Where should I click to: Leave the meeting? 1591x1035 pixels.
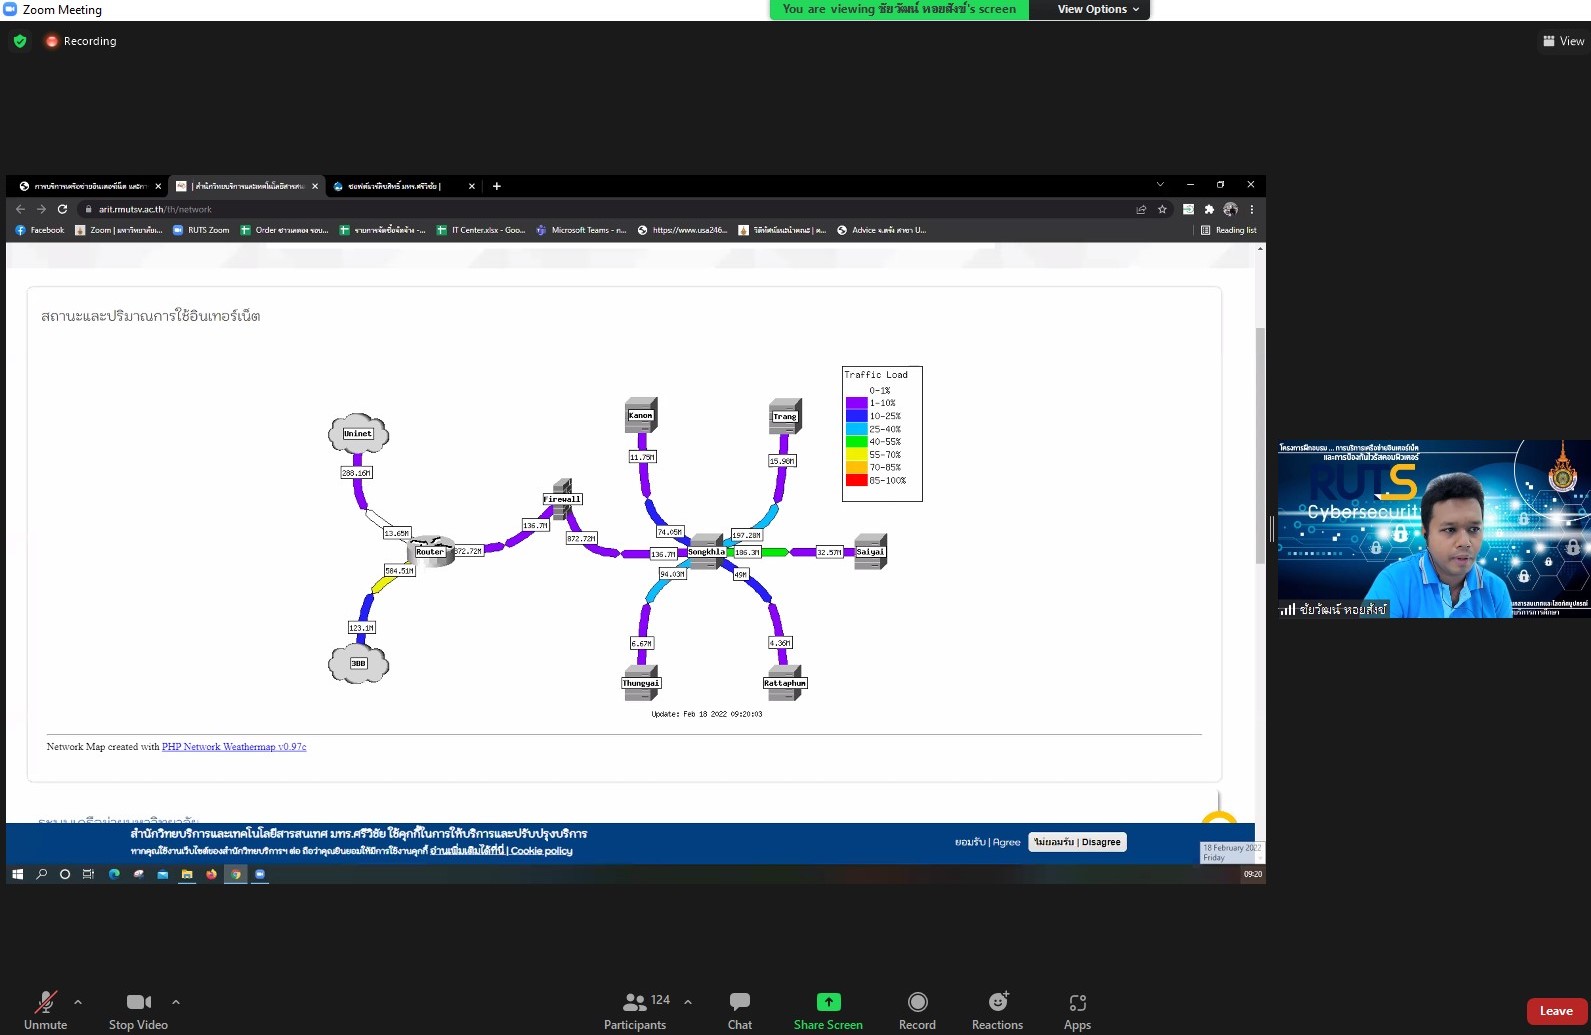(1555, 1011)
